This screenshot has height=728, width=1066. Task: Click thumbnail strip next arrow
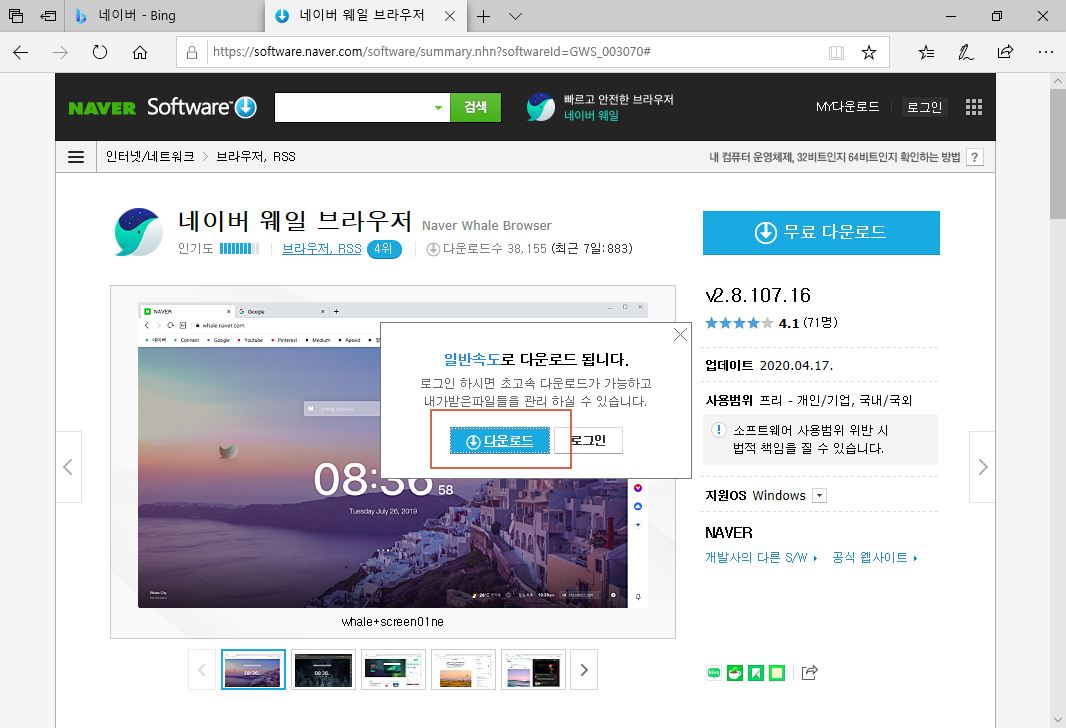[x=584, y=670]
